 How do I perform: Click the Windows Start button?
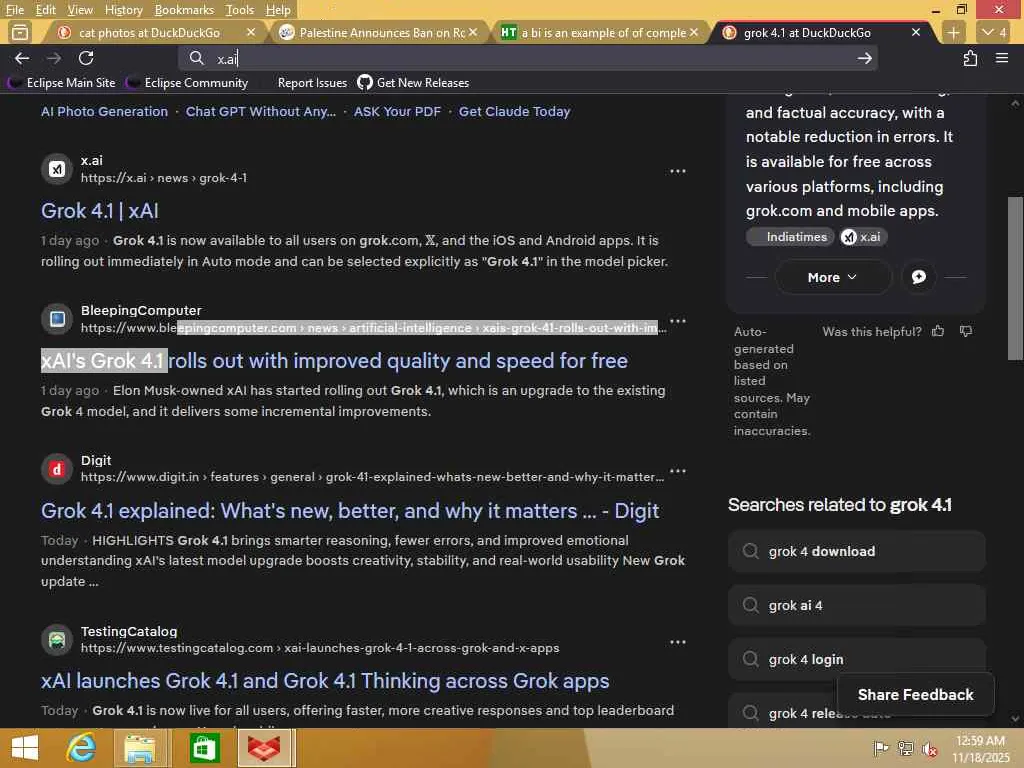[25, 748]
